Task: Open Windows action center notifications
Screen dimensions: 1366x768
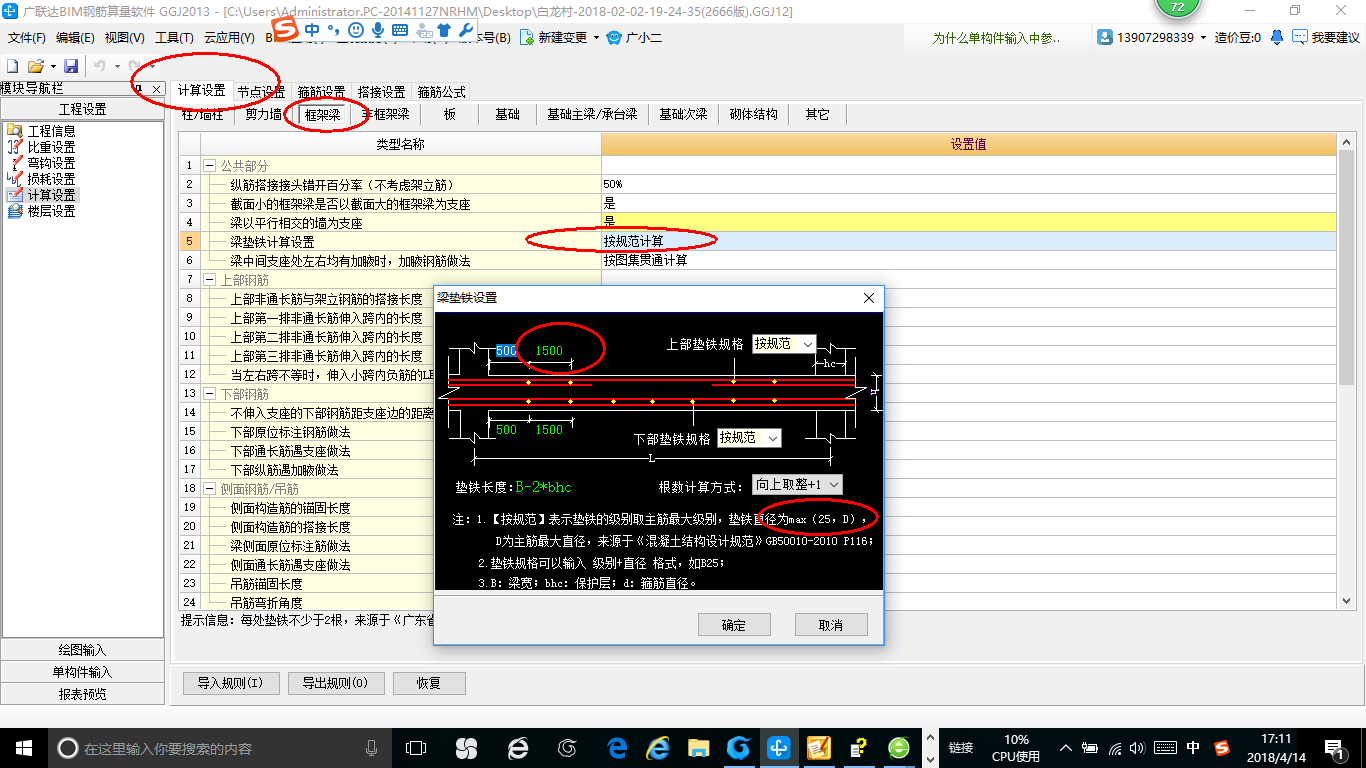Action: (x=1335, y=747)
